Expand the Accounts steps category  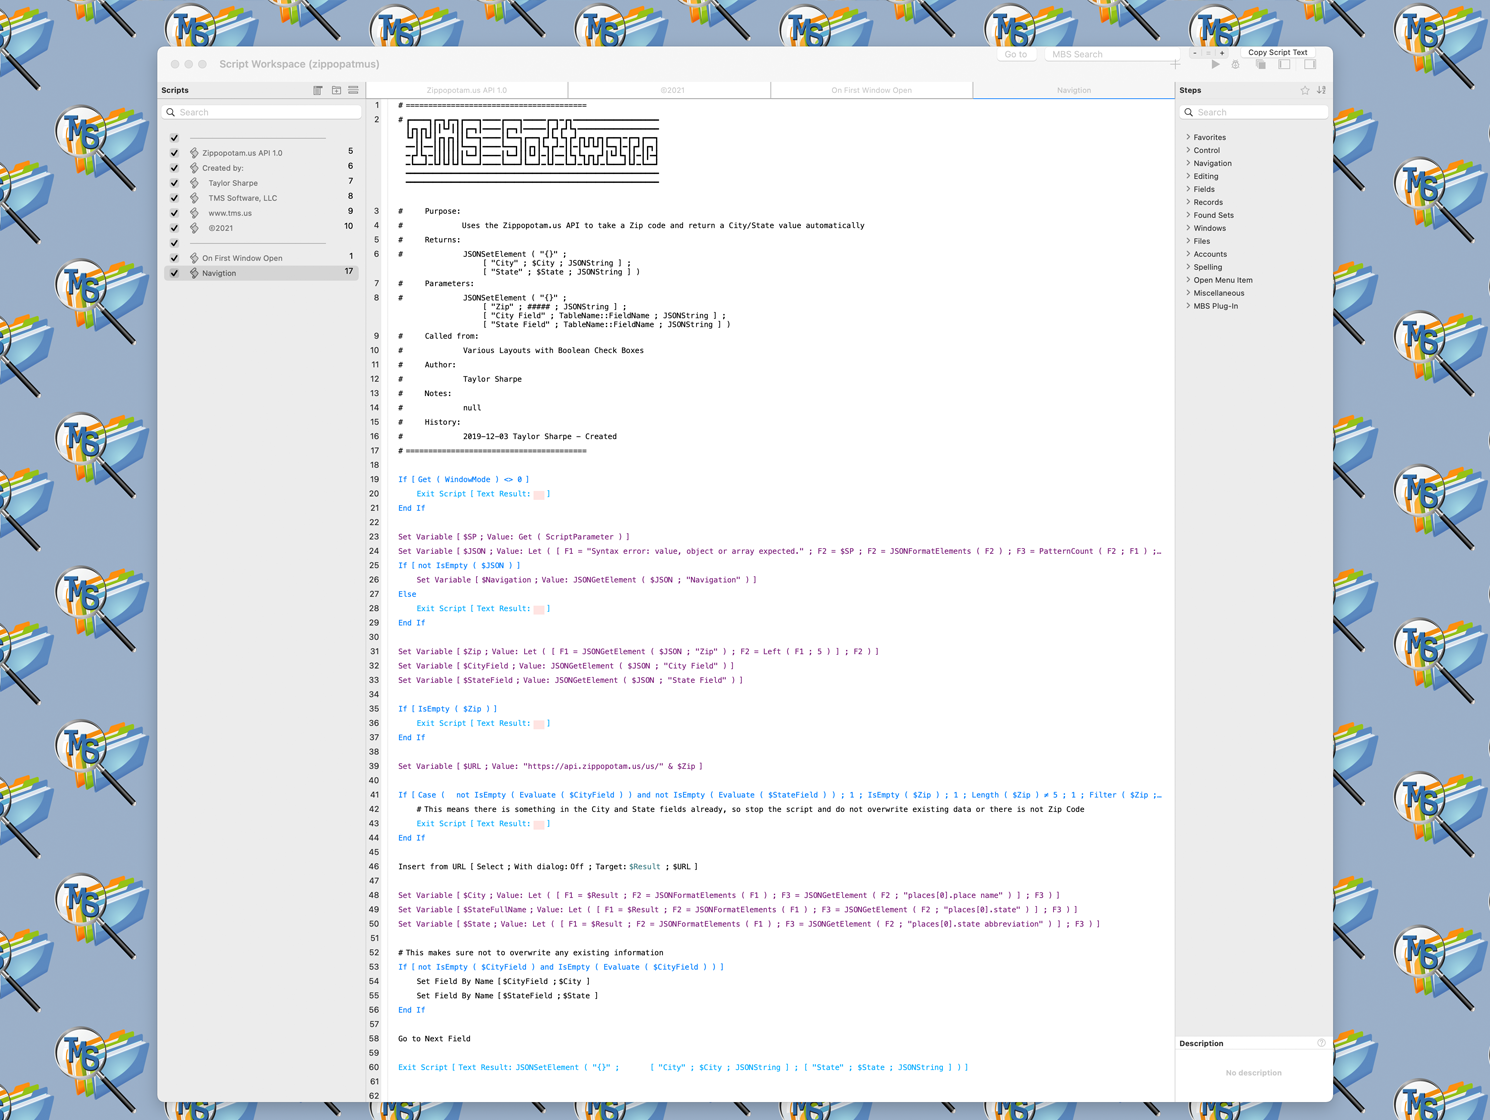click(x=1188, y=254)
